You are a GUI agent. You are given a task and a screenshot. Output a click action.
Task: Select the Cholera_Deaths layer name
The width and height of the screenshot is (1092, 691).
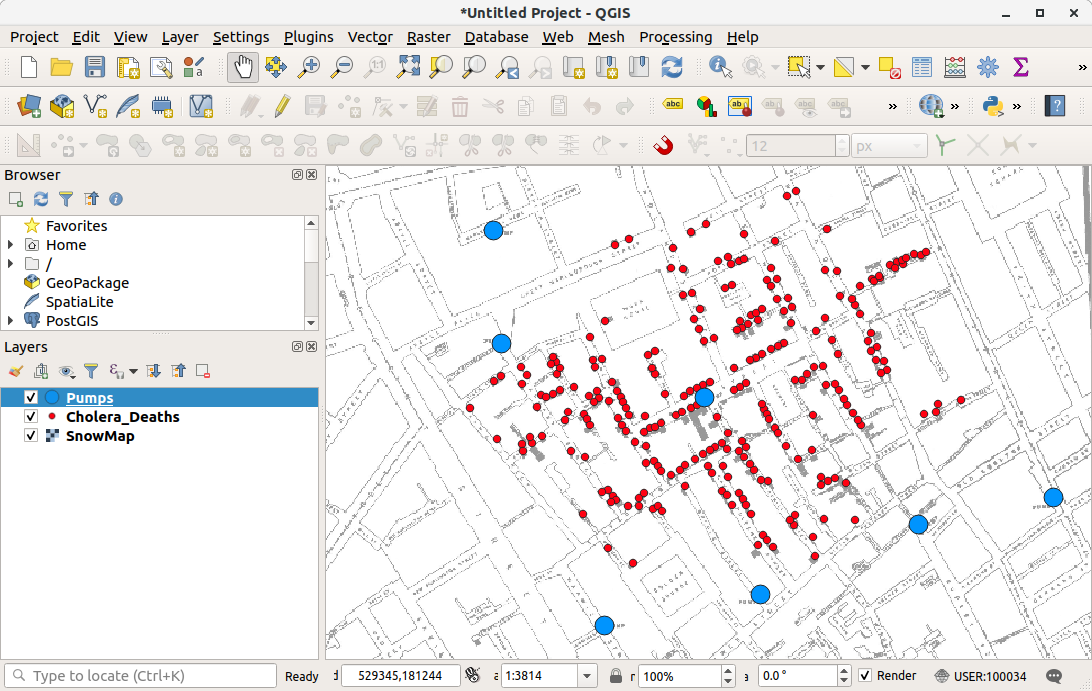(x=123, y=417)
